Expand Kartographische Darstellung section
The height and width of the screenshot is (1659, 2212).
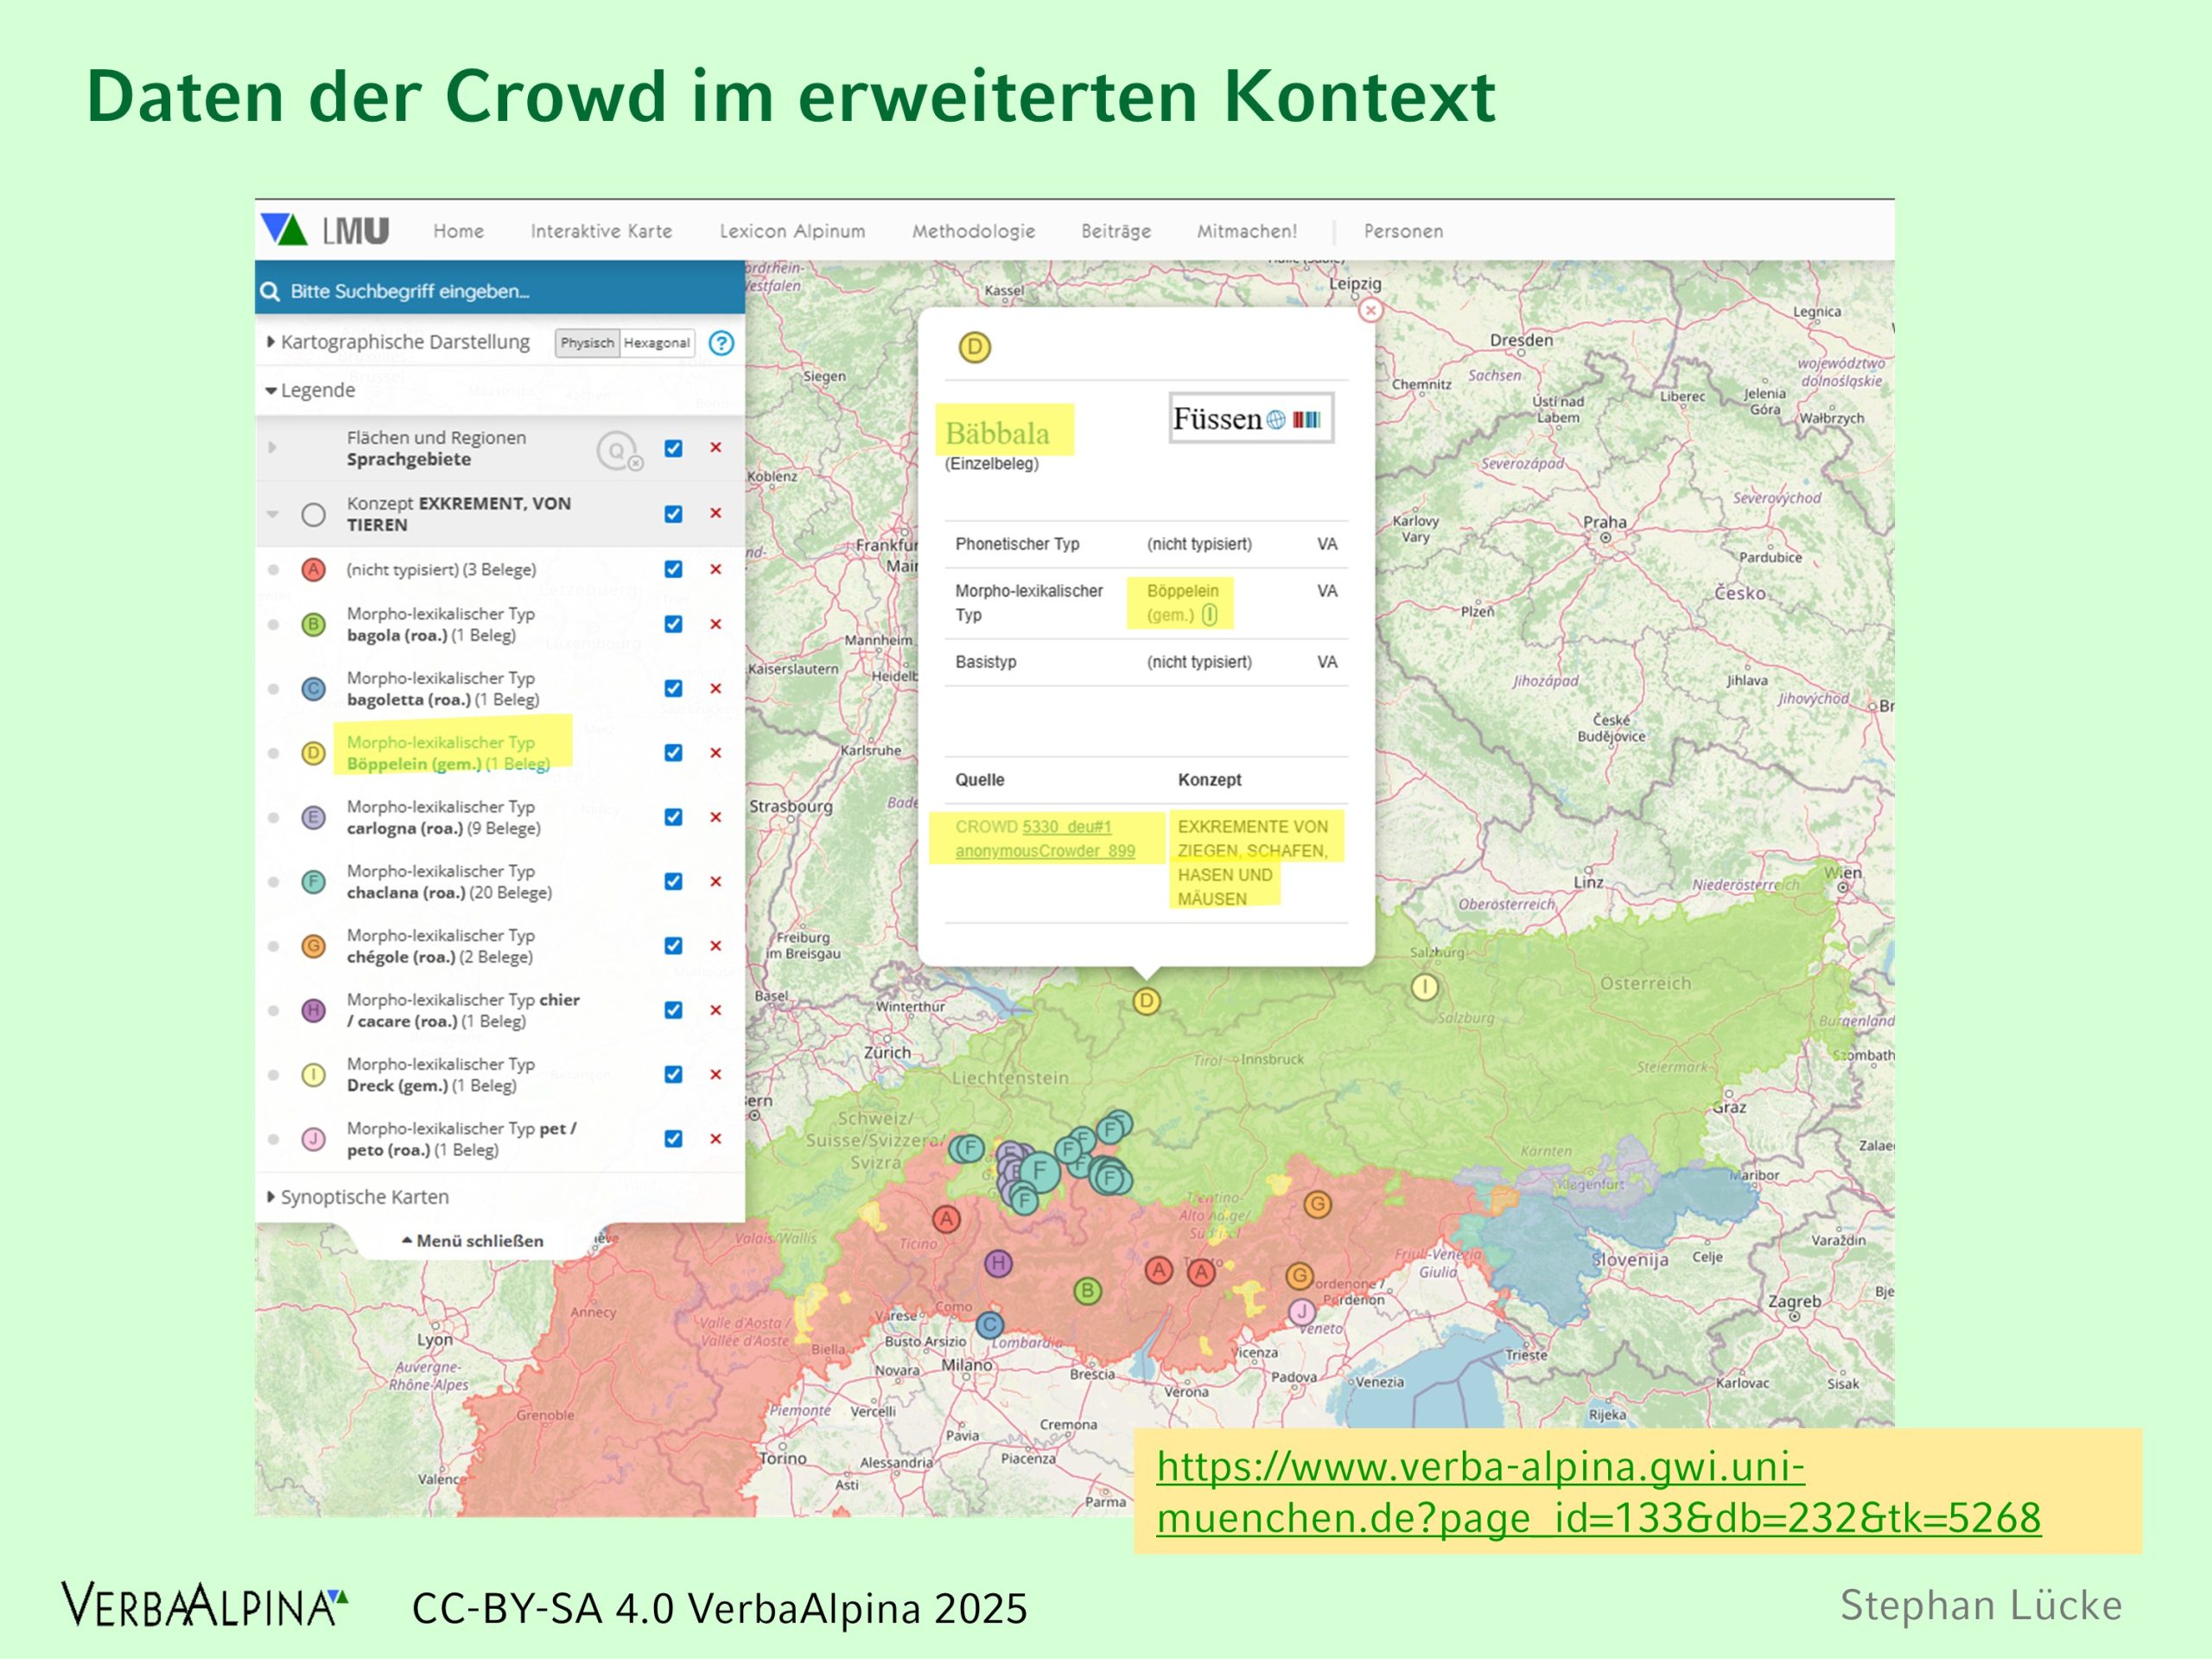coord(398,342)
